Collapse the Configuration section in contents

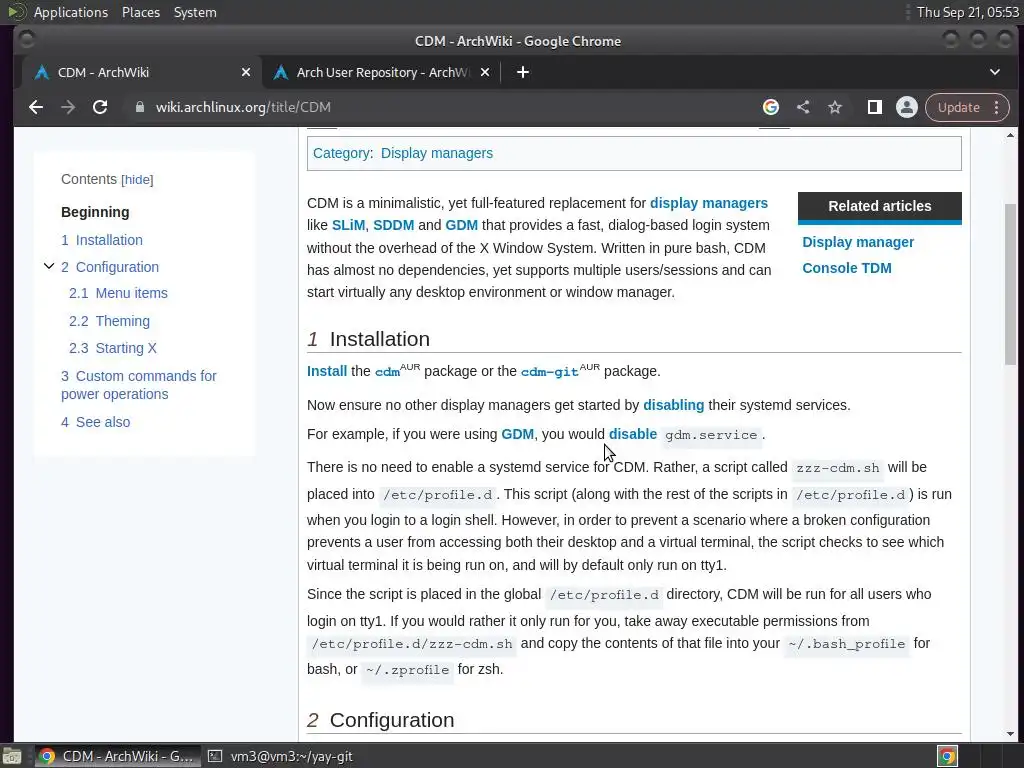[x=49, y=266]
